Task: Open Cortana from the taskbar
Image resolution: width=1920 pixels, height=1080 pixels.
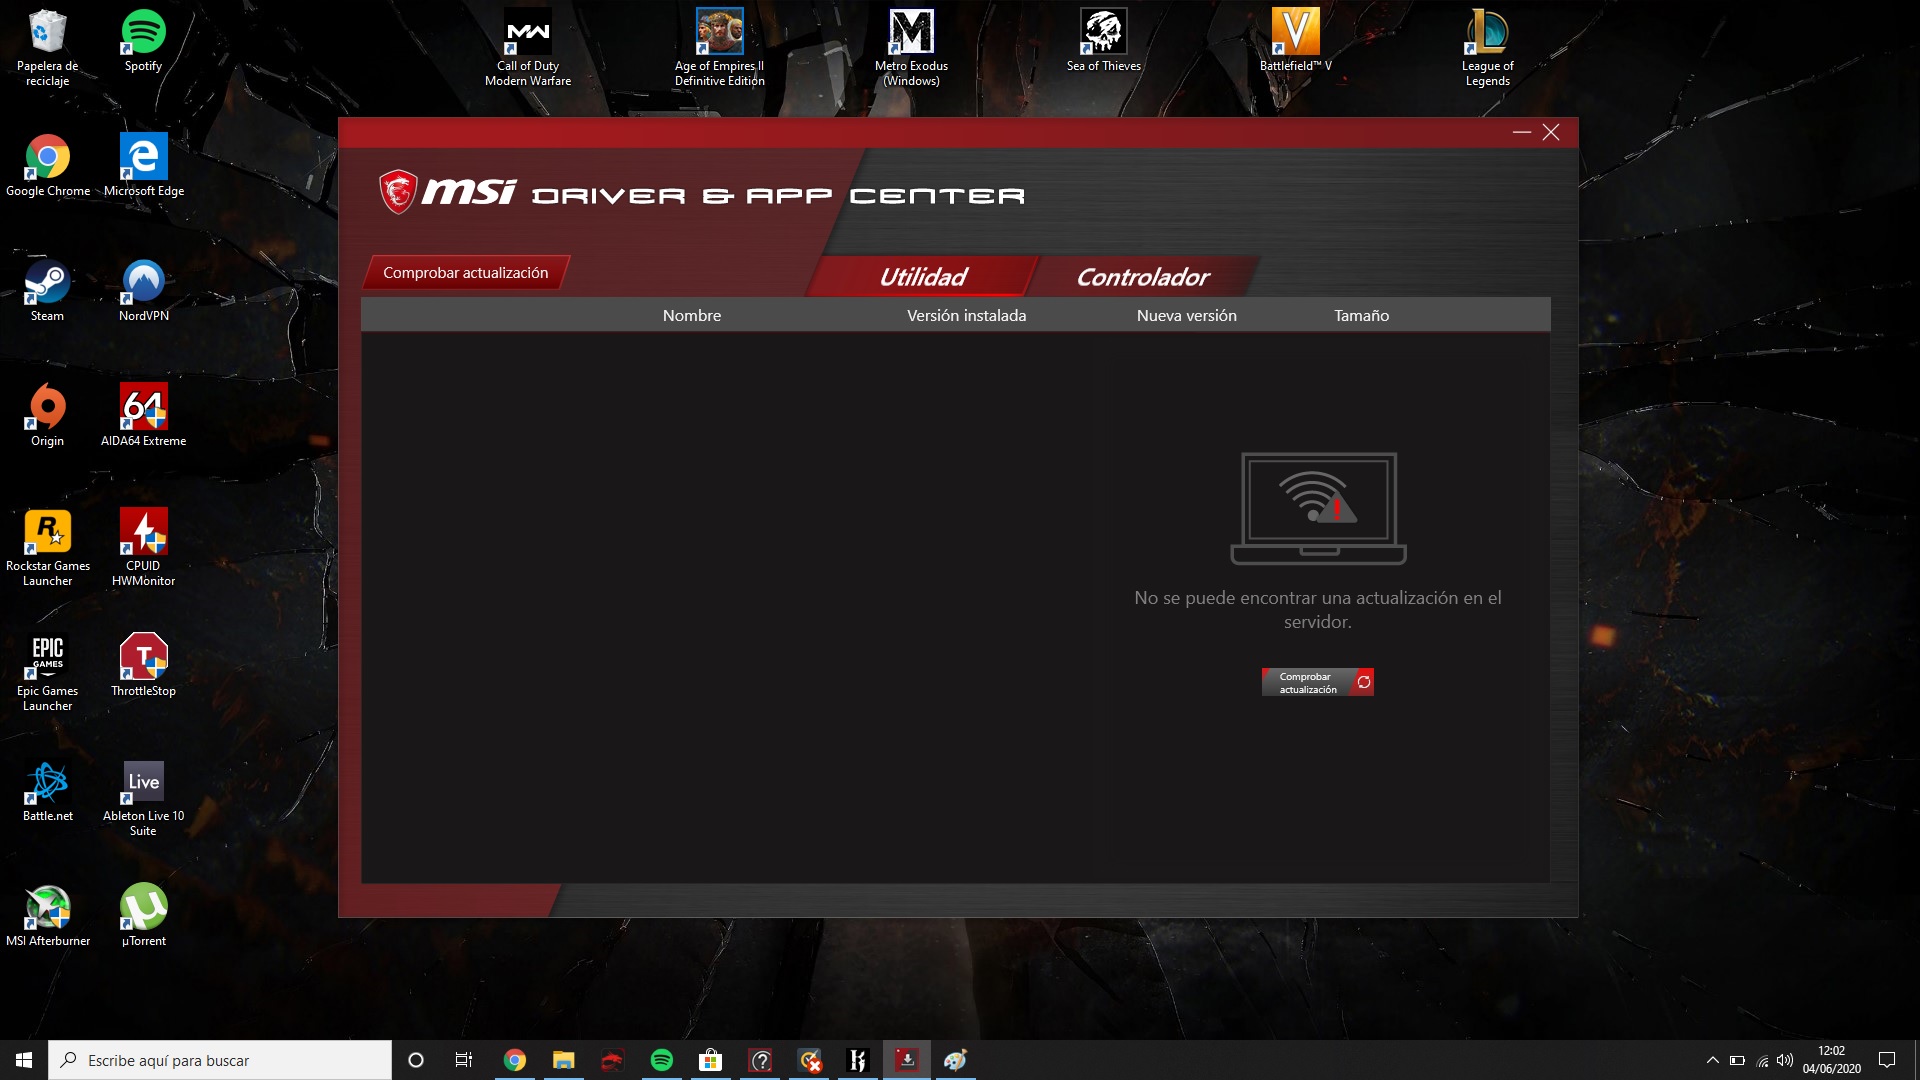Action: click(416, 1060)
